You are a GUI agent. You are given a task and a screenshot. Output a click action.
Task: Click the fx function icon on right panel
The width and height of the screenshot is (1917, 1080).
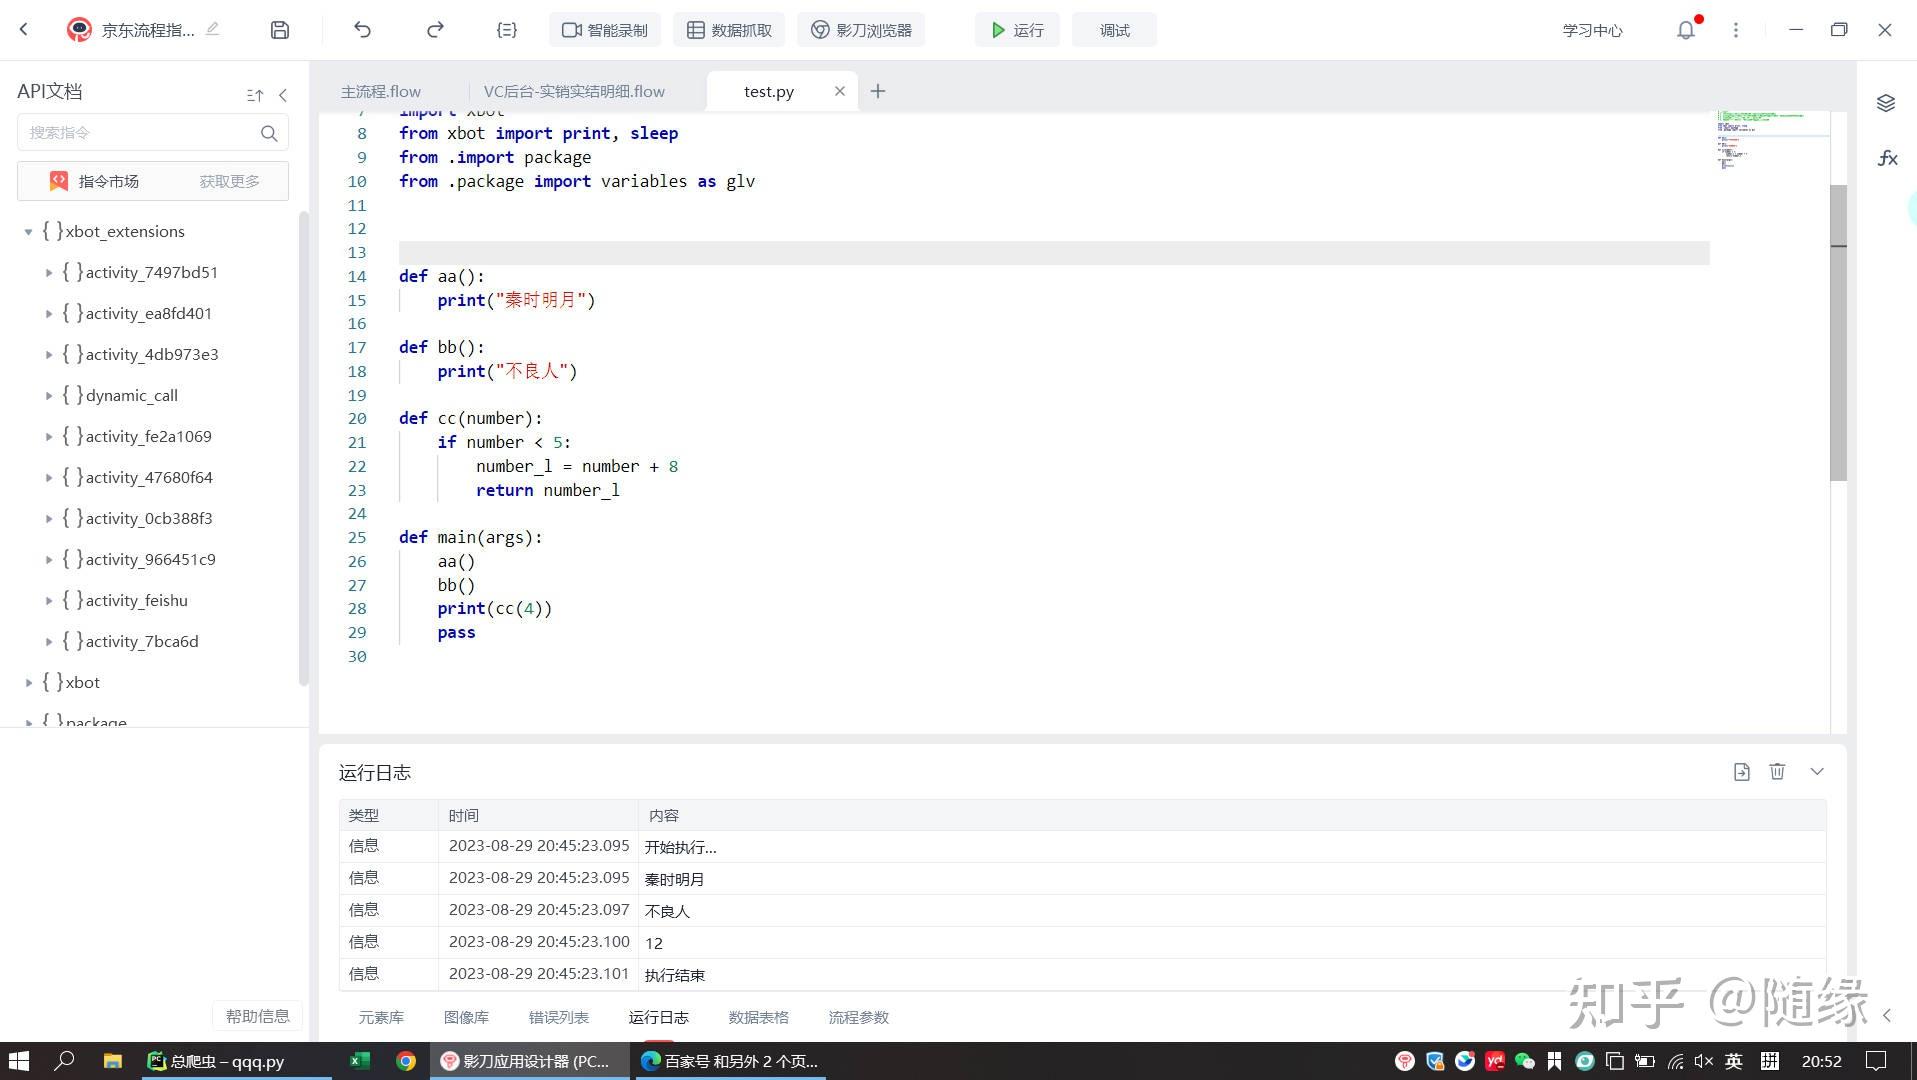(1886, 157)
